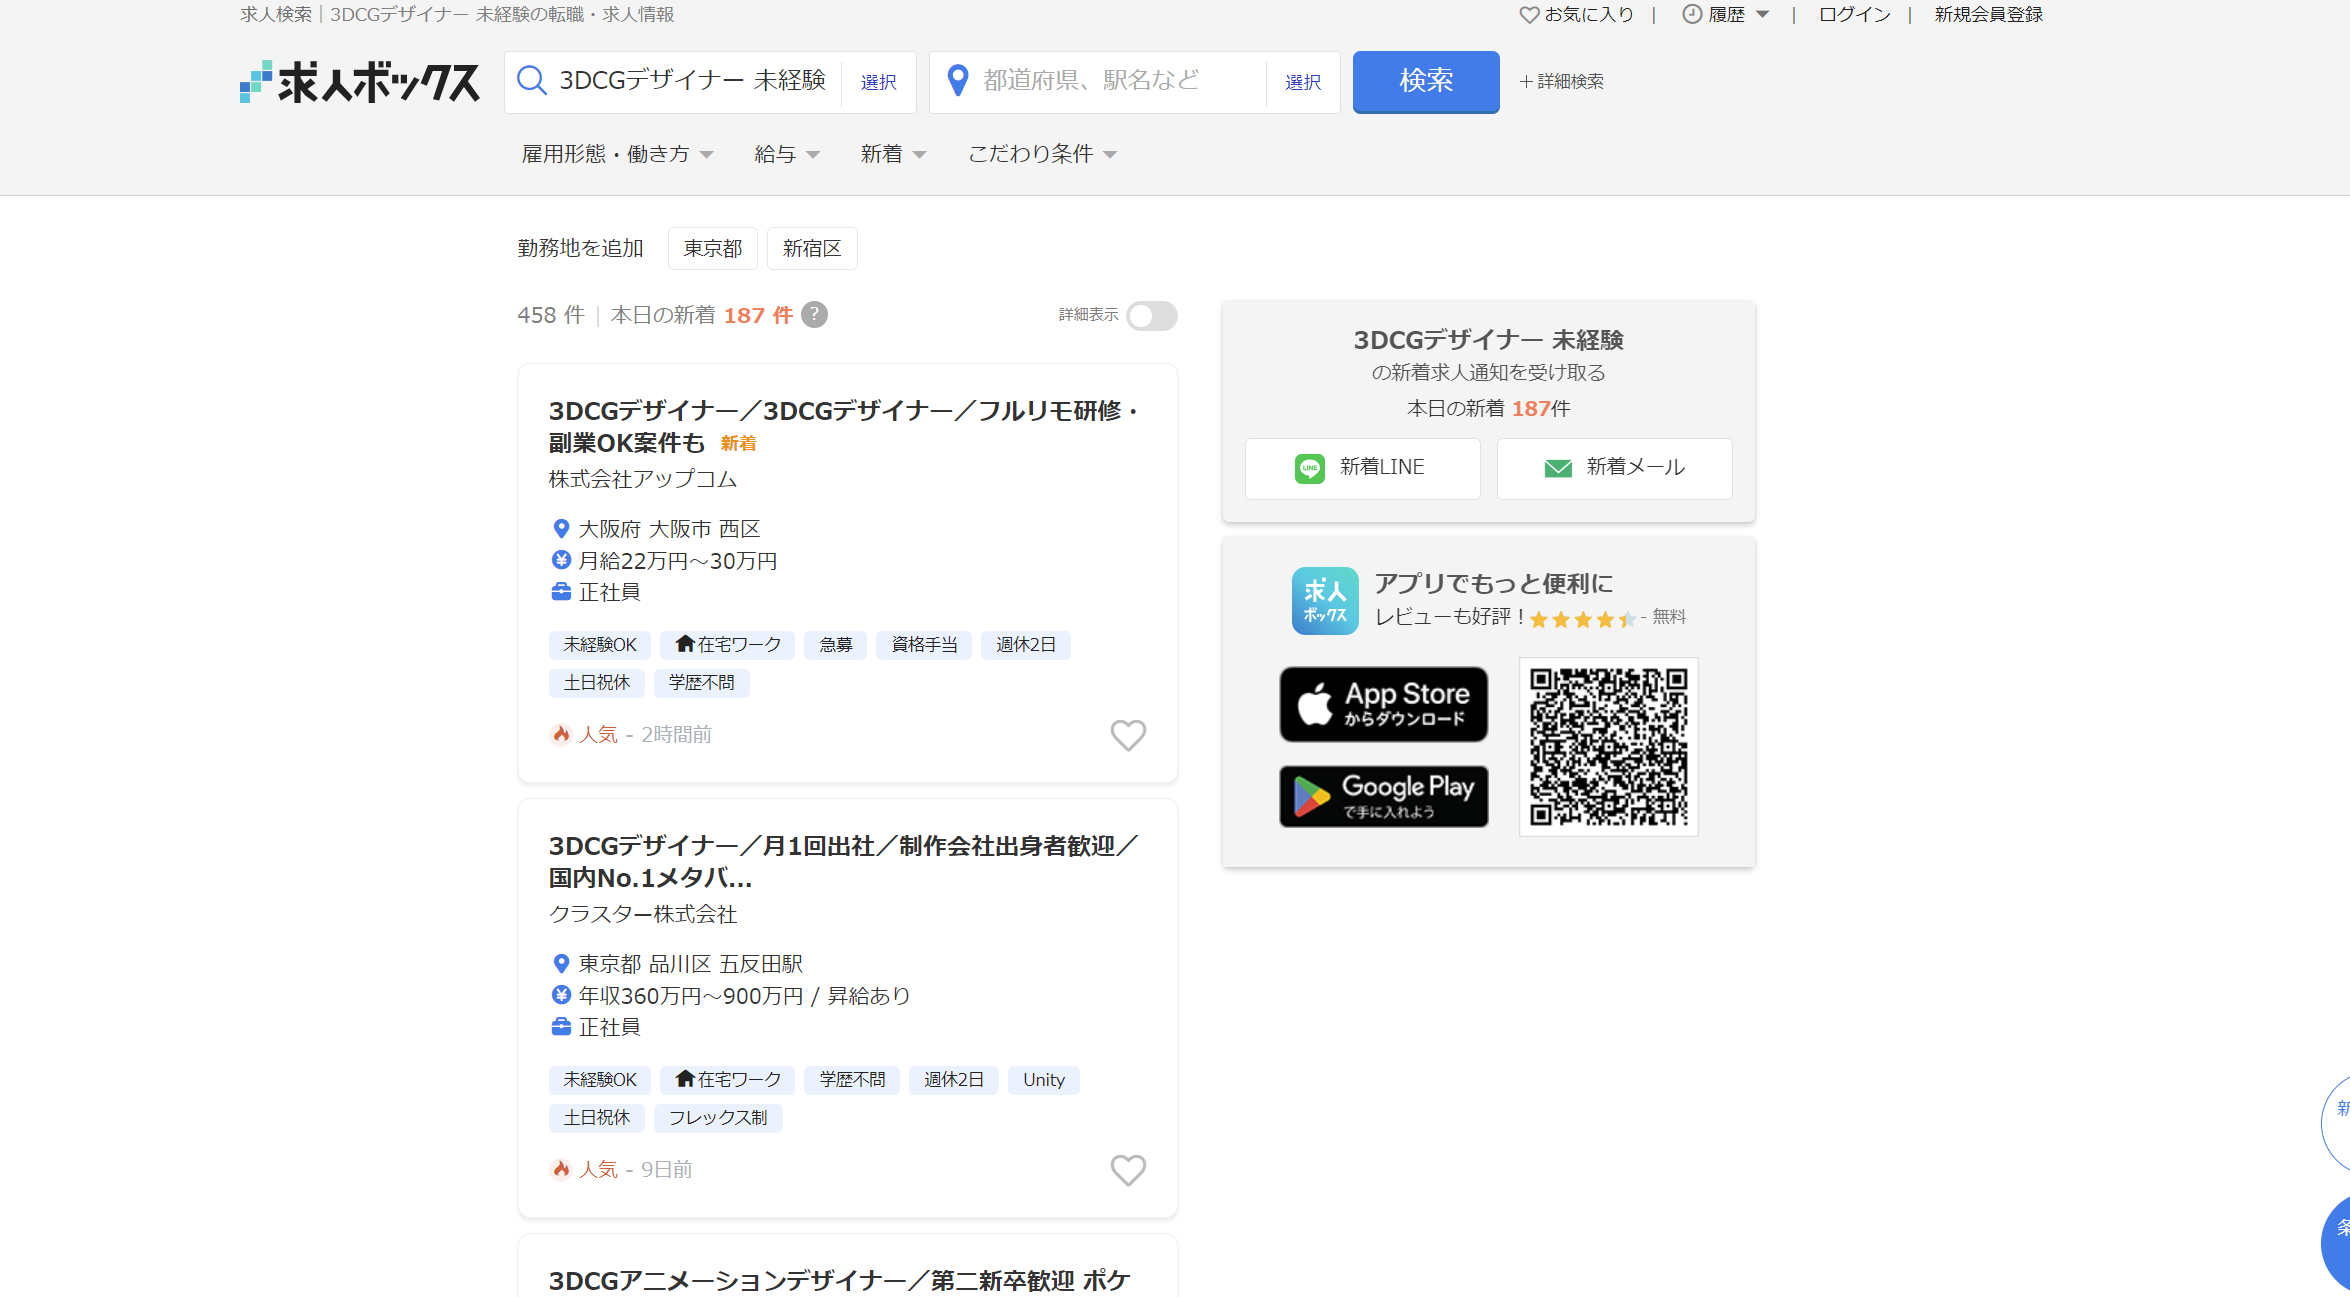Expand the 新着 filter dropdown
This screenshot has width=2350, height=1297.
[x=894, y=154]
